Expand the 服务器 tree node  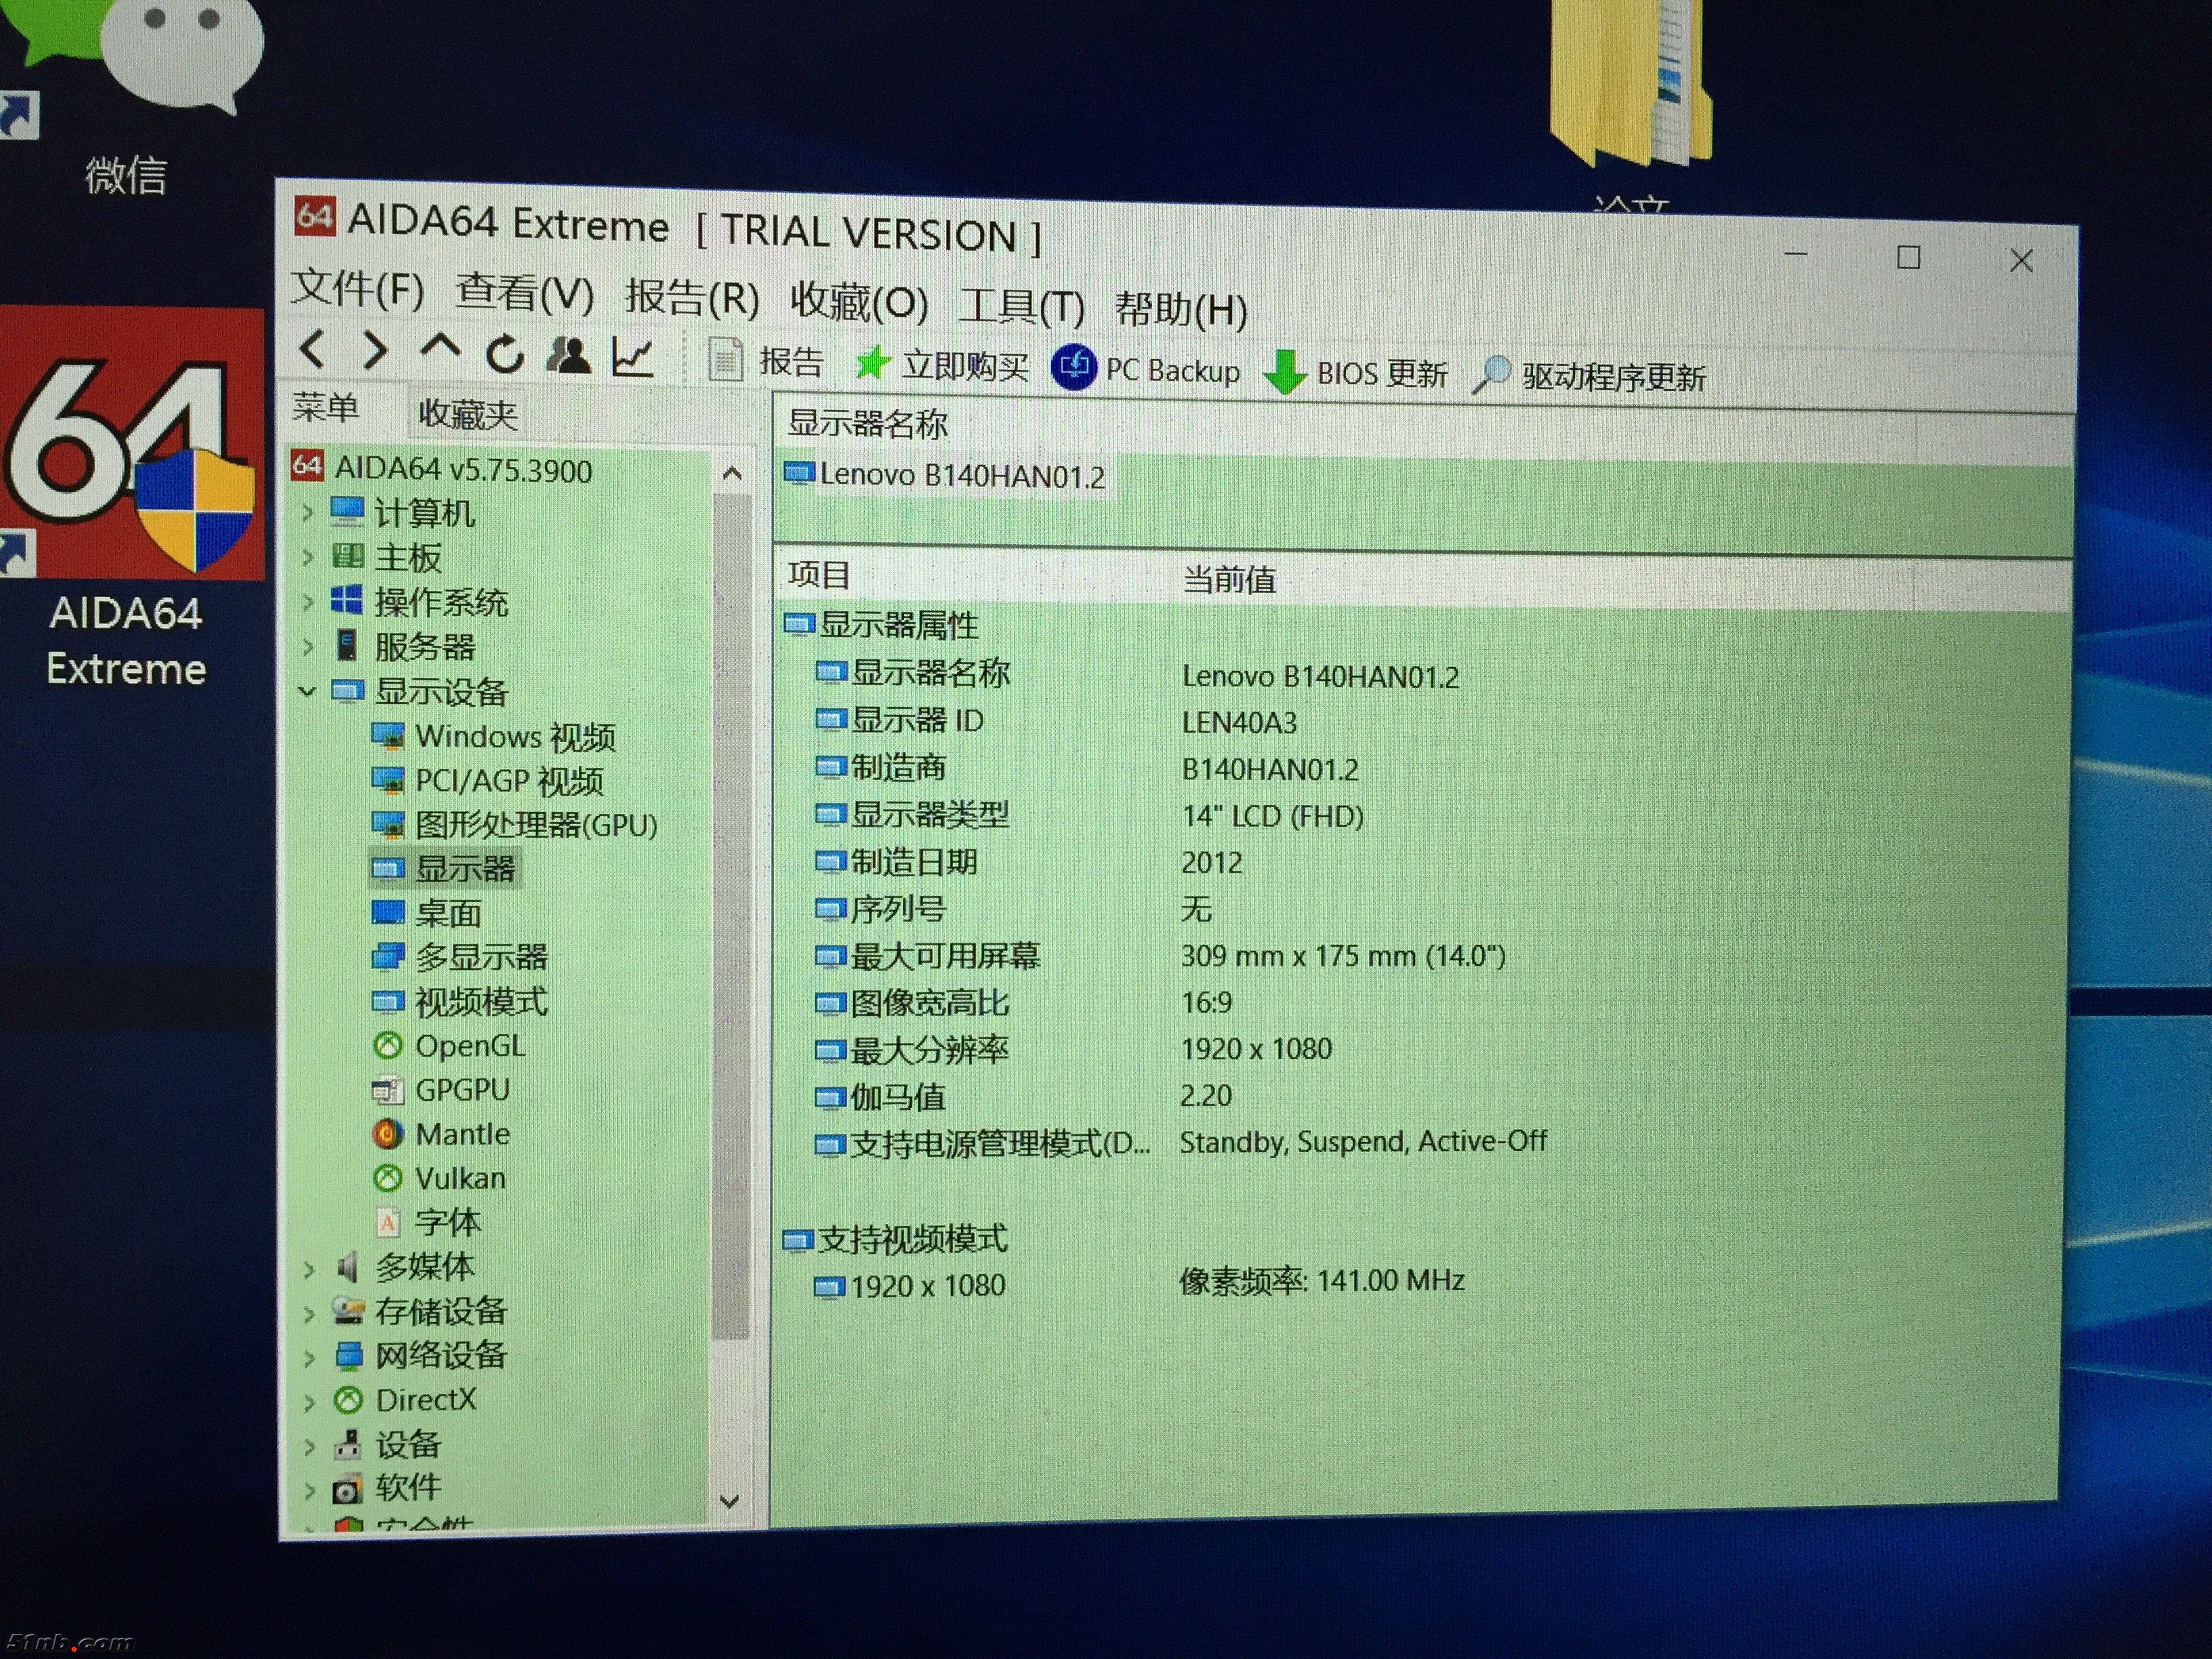tap(308, 647)
